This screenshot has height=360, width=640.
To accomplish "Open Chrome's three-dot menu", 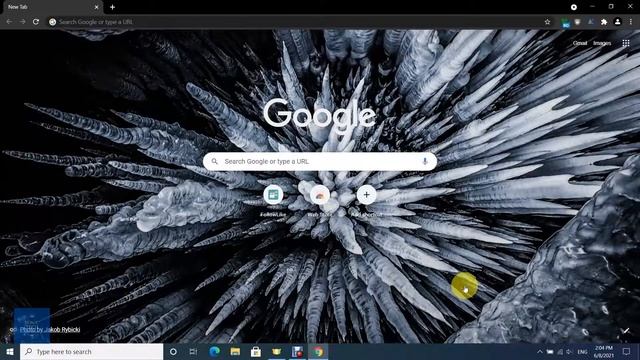I will click(x=631, y=22).
